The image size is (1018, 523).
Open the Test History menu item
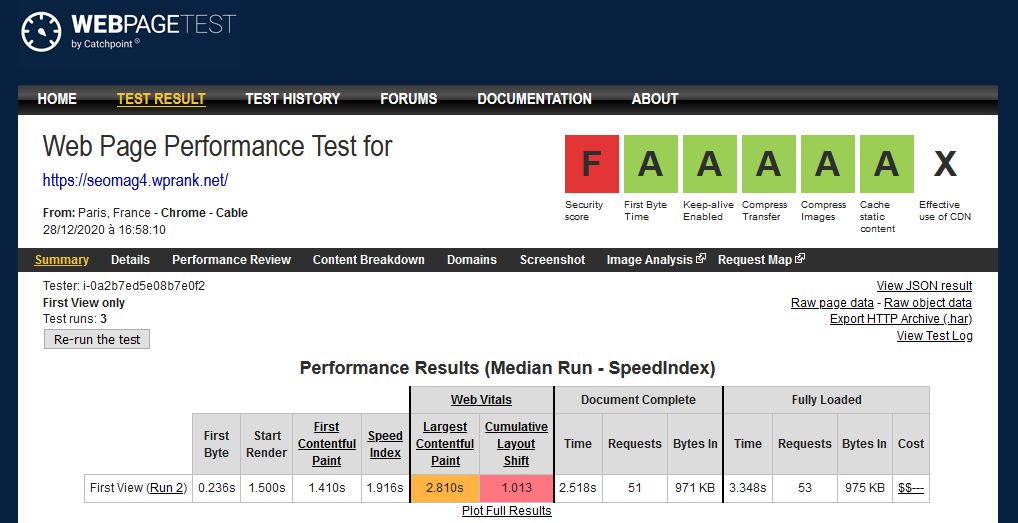[292, 99]
